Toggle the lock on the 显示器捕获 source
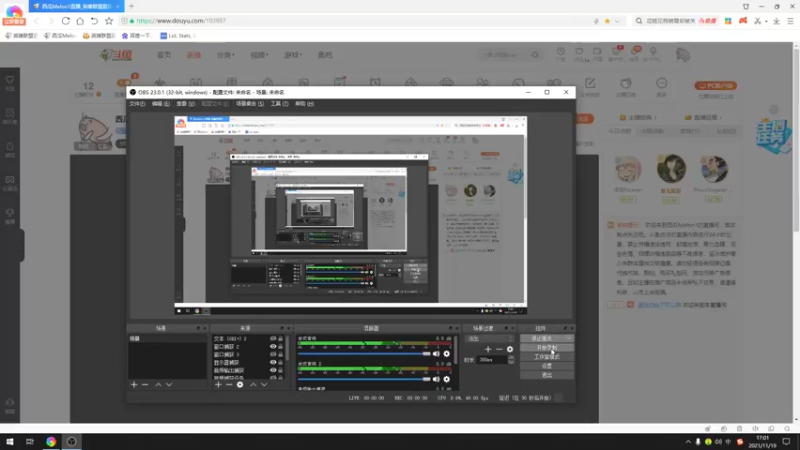800x450 pixels. [280, 362]
